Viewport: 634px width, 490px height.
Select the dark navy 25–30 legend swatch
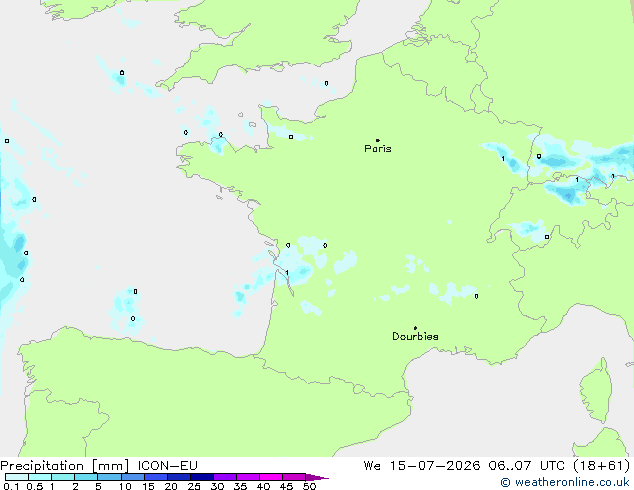202,477
